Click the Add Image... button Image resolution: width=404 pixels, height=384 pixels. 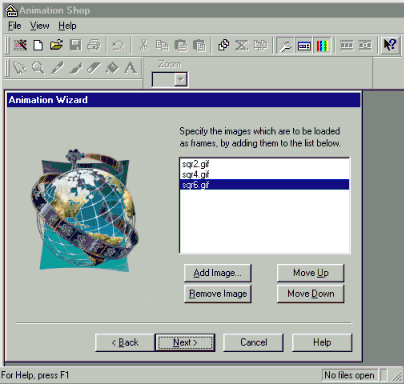pos(217,273)
